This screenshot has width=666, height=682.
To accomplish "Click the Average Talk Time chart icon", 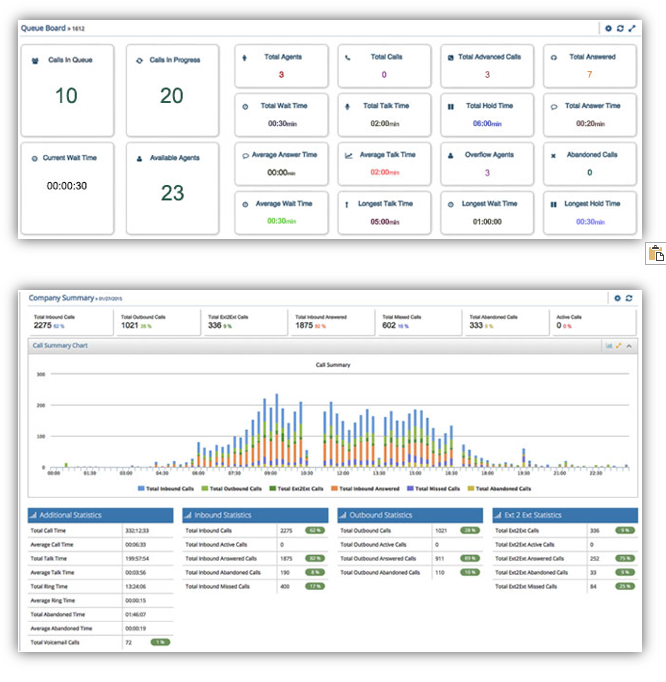I will coord(348,156).
